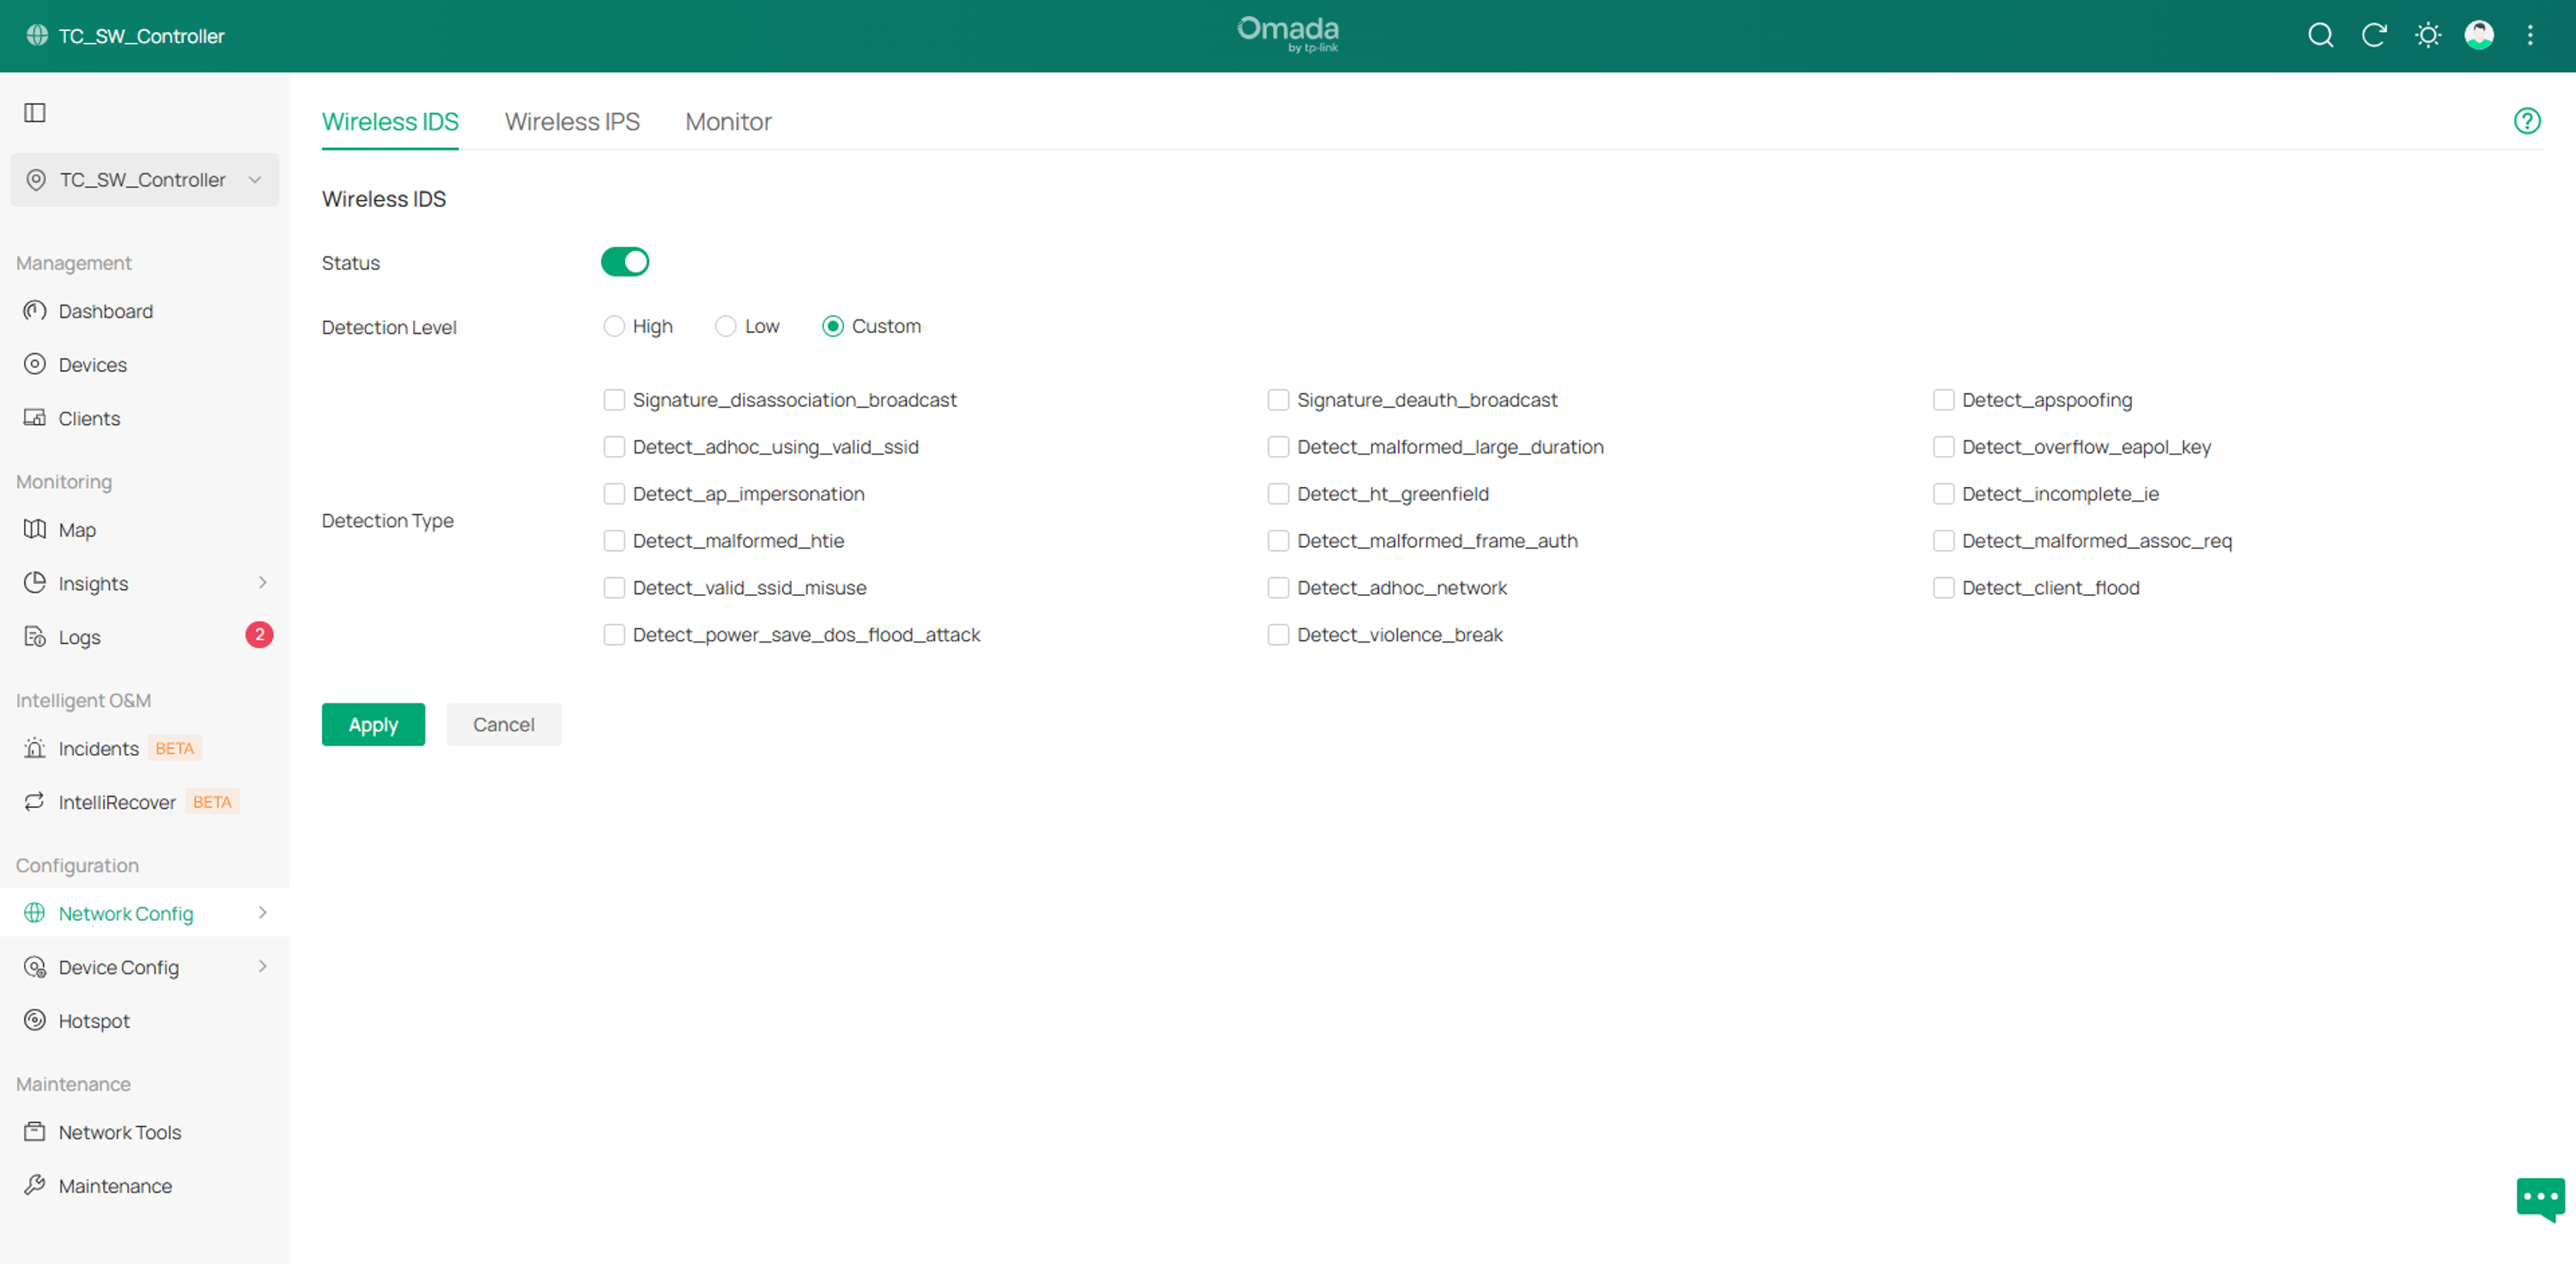Check Detect_adhoc_network

coord(1278,588)
